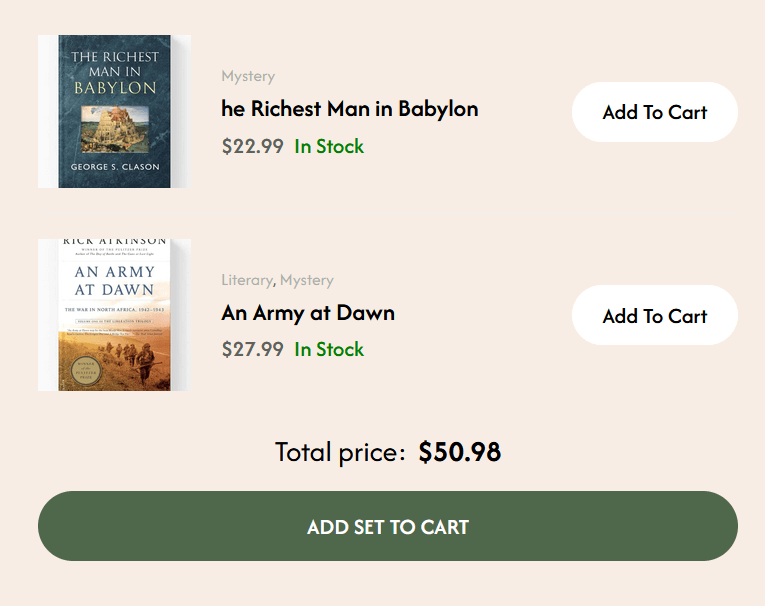The image size is (765, 606).
Task: Open the An Army at Dawn title link
Action: [307, 313]
